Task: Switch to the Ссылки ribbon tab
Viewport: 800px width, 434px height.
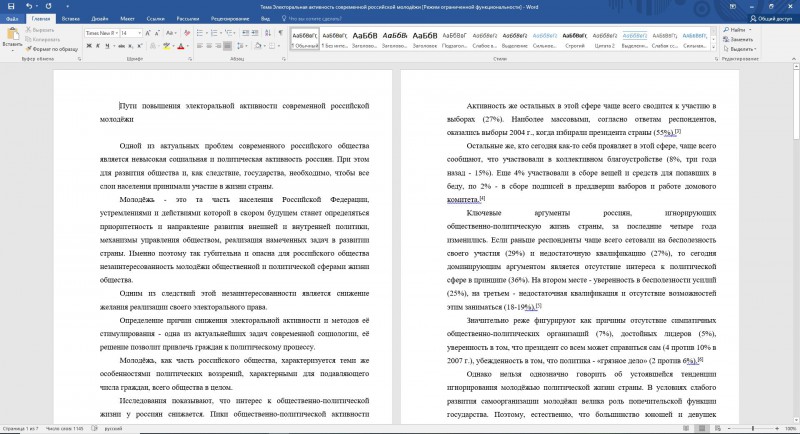Action: (x=155, y=19)
